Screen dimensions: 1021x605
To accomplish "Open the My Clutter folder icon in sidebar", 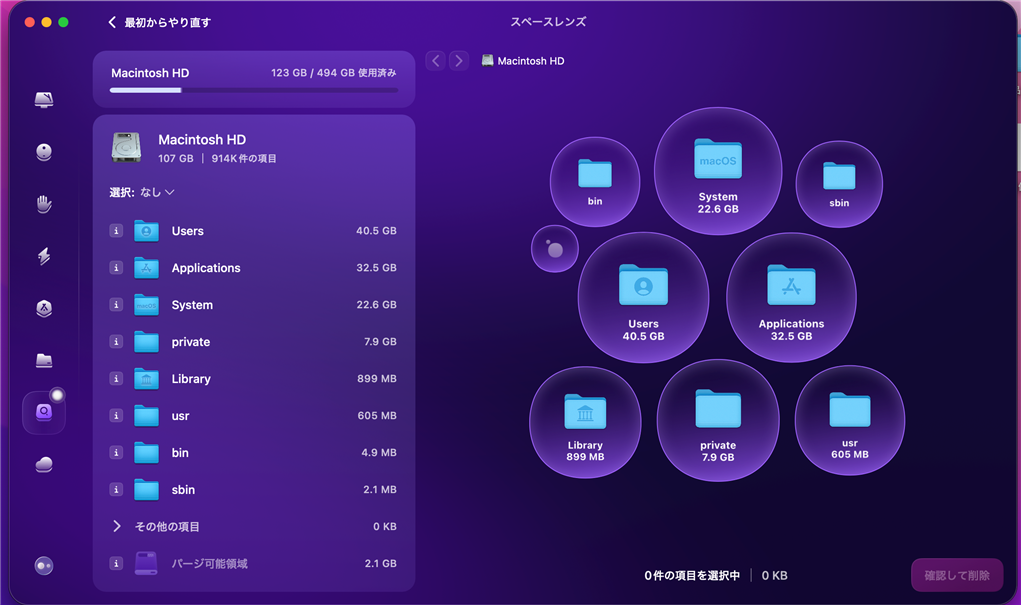I will (x=44, y=360).
